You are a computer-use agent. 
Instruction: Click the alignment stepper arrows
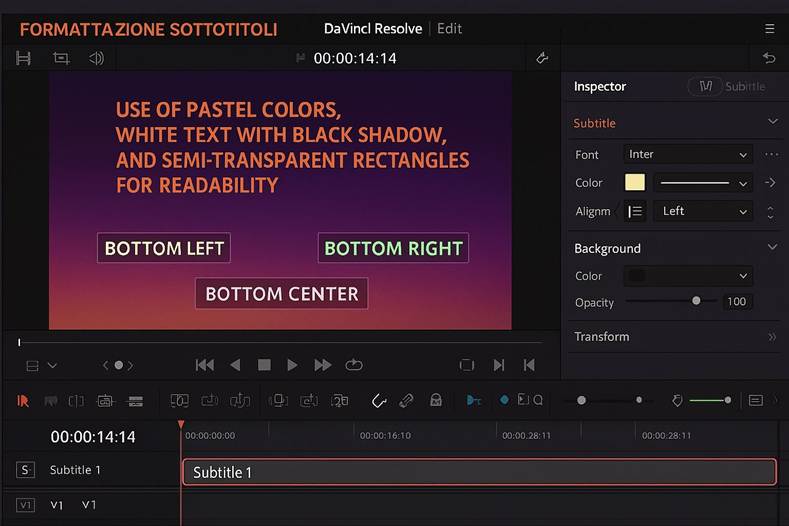[770, 212]
